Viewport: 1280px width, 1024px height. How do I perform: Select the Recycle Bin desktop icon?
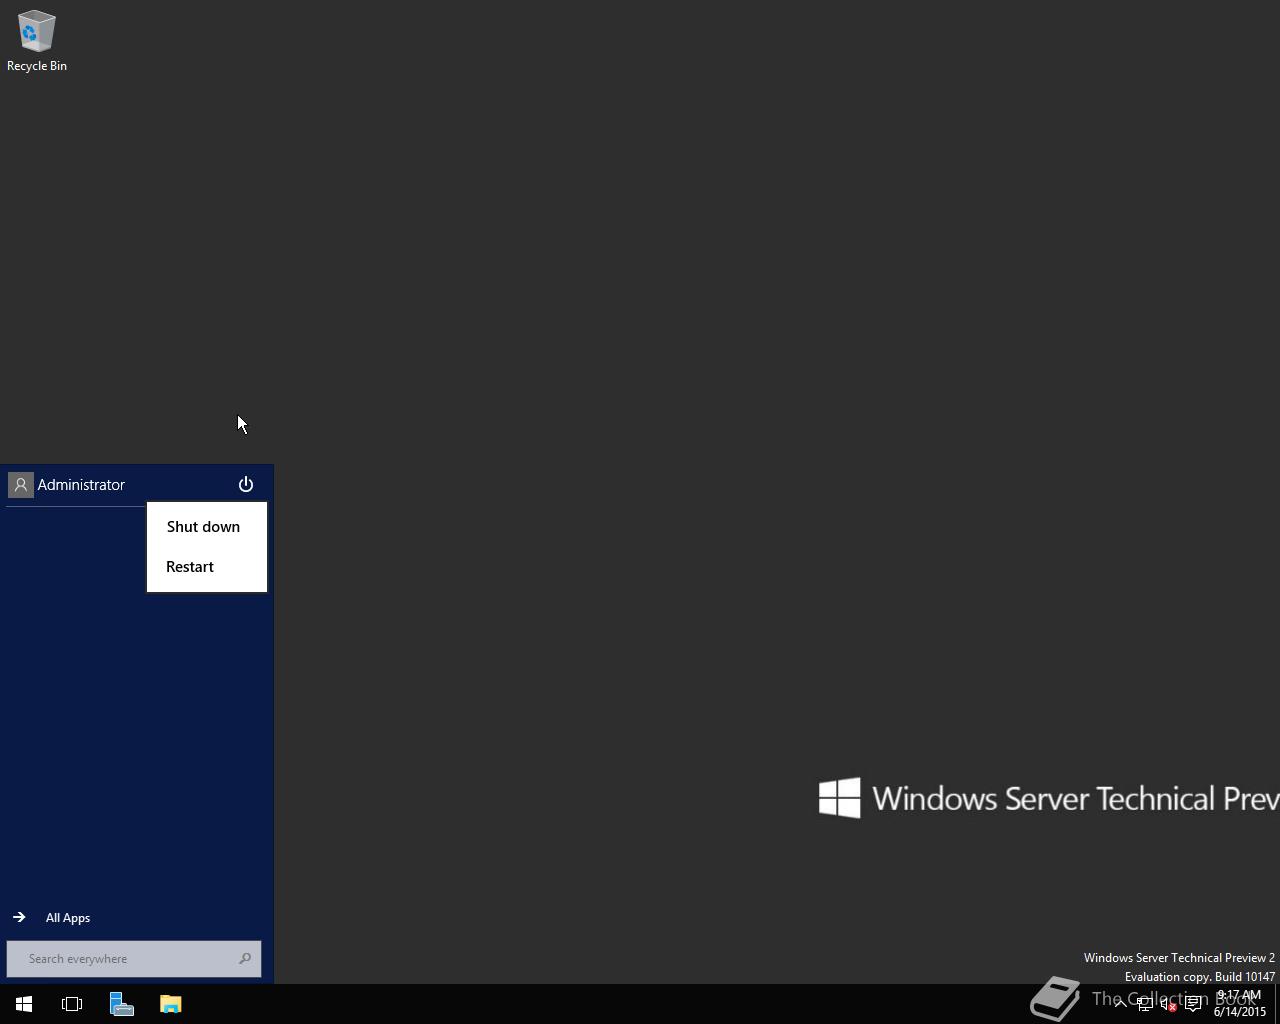click(37, 41)
